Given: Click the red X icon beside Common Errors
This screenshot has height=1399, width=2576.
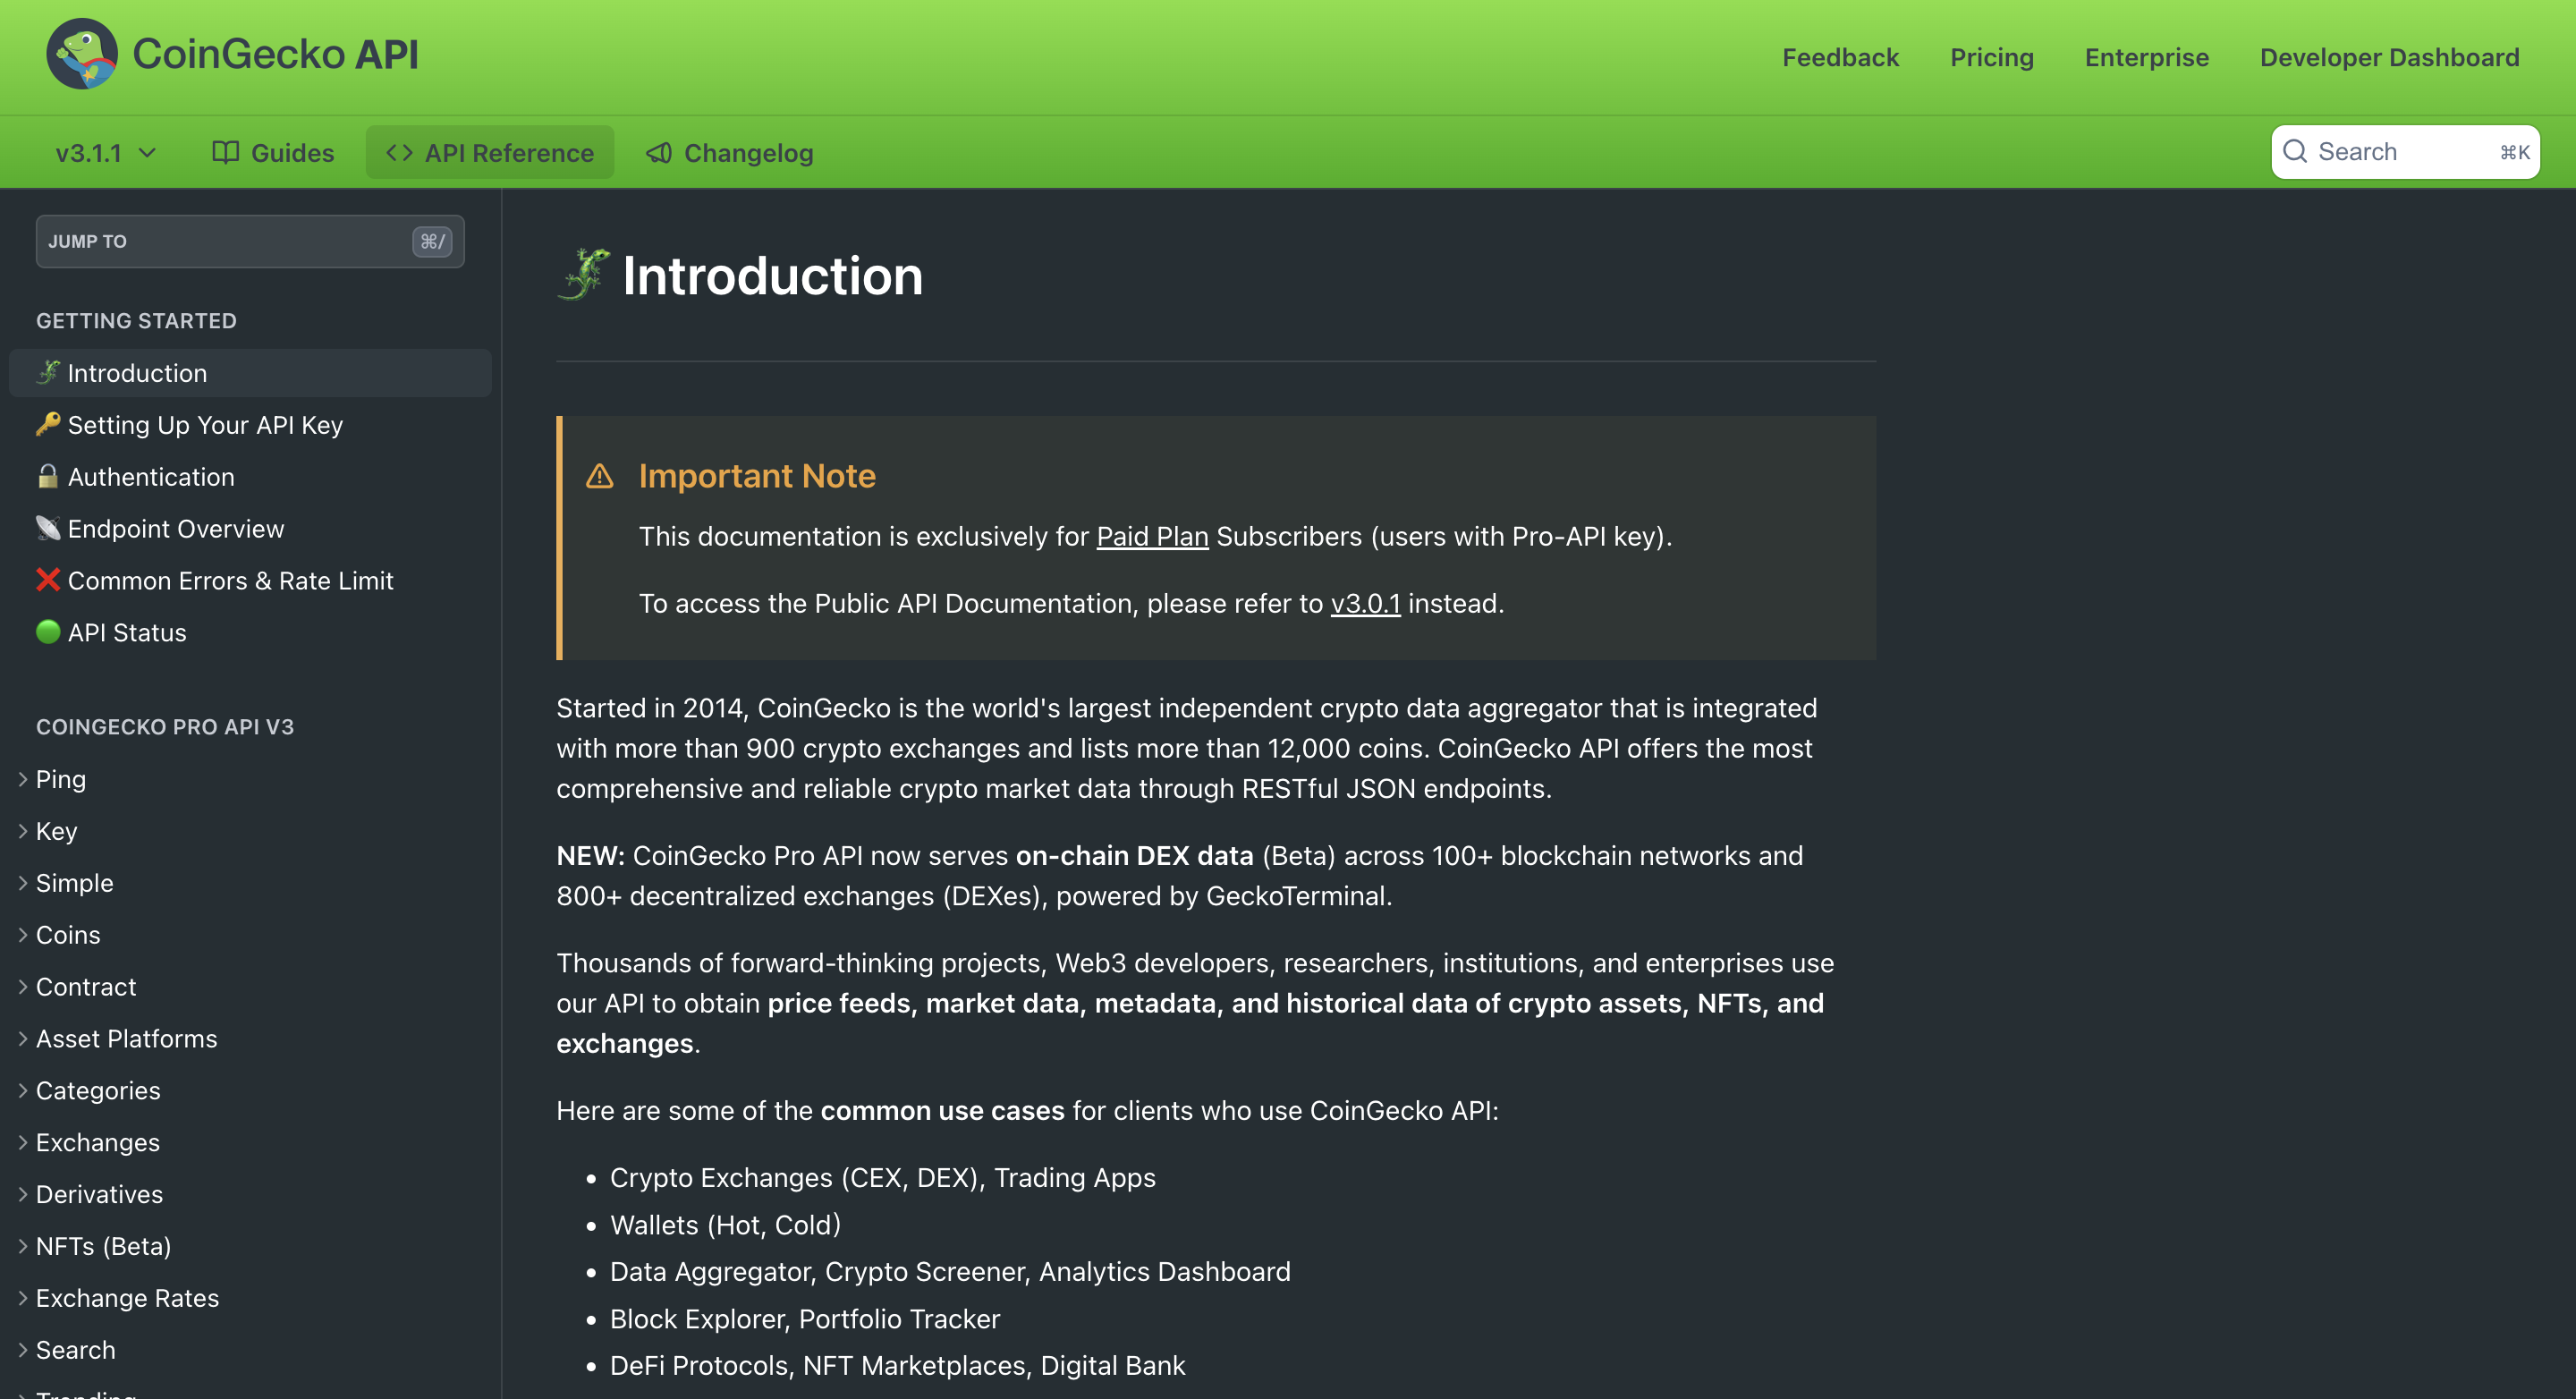Looking at the screenshot, I should [x=48, y=580].
